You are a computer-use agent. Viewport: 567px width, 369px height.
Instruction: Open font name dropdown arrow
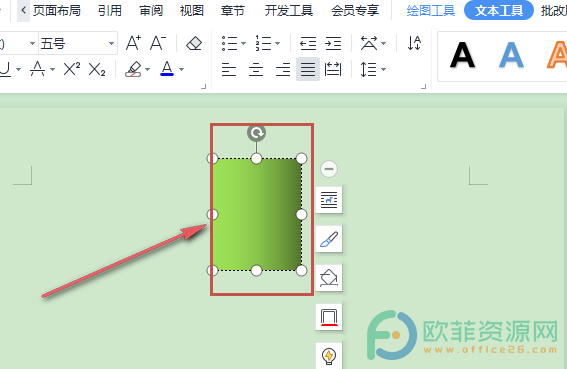[32, 43]
